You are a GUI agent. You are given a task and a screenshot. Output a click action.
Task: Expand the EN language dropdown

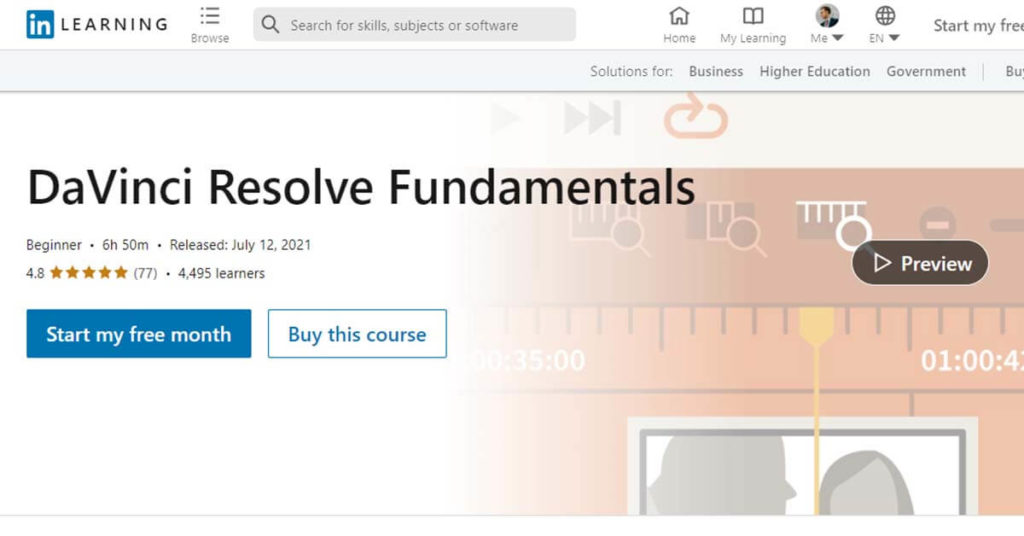pyautogui.click(x=894, y=39)
